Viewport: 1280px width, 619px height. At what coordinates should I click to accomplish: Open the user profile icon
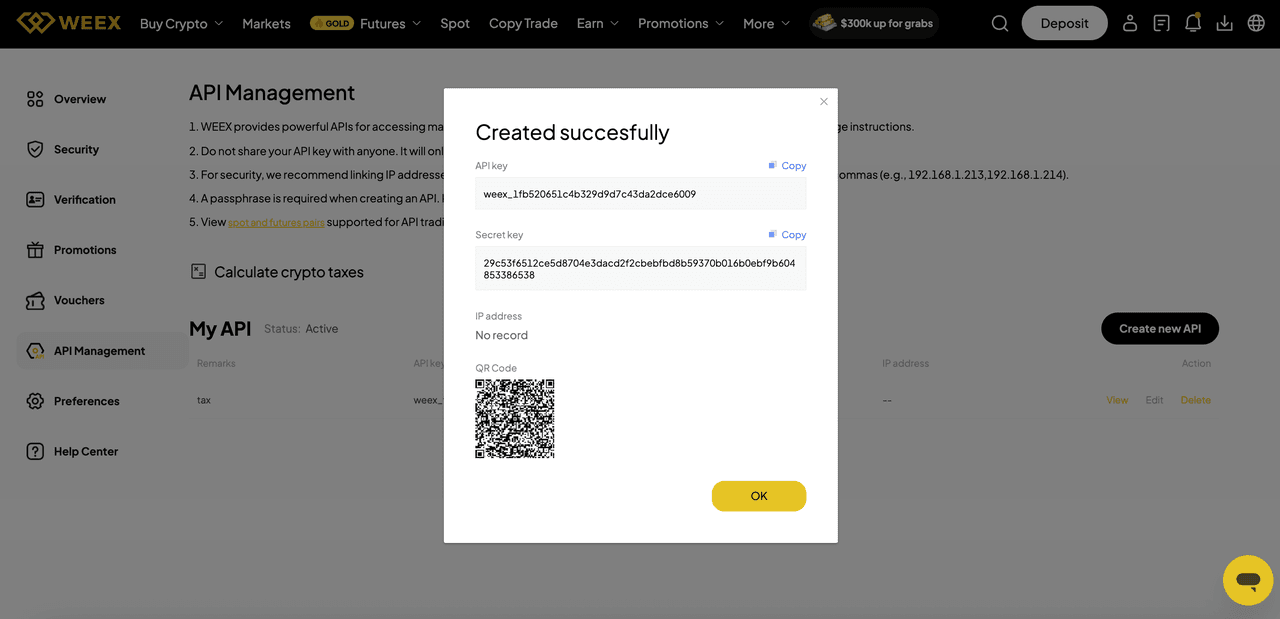click(x=1129, y=23)
